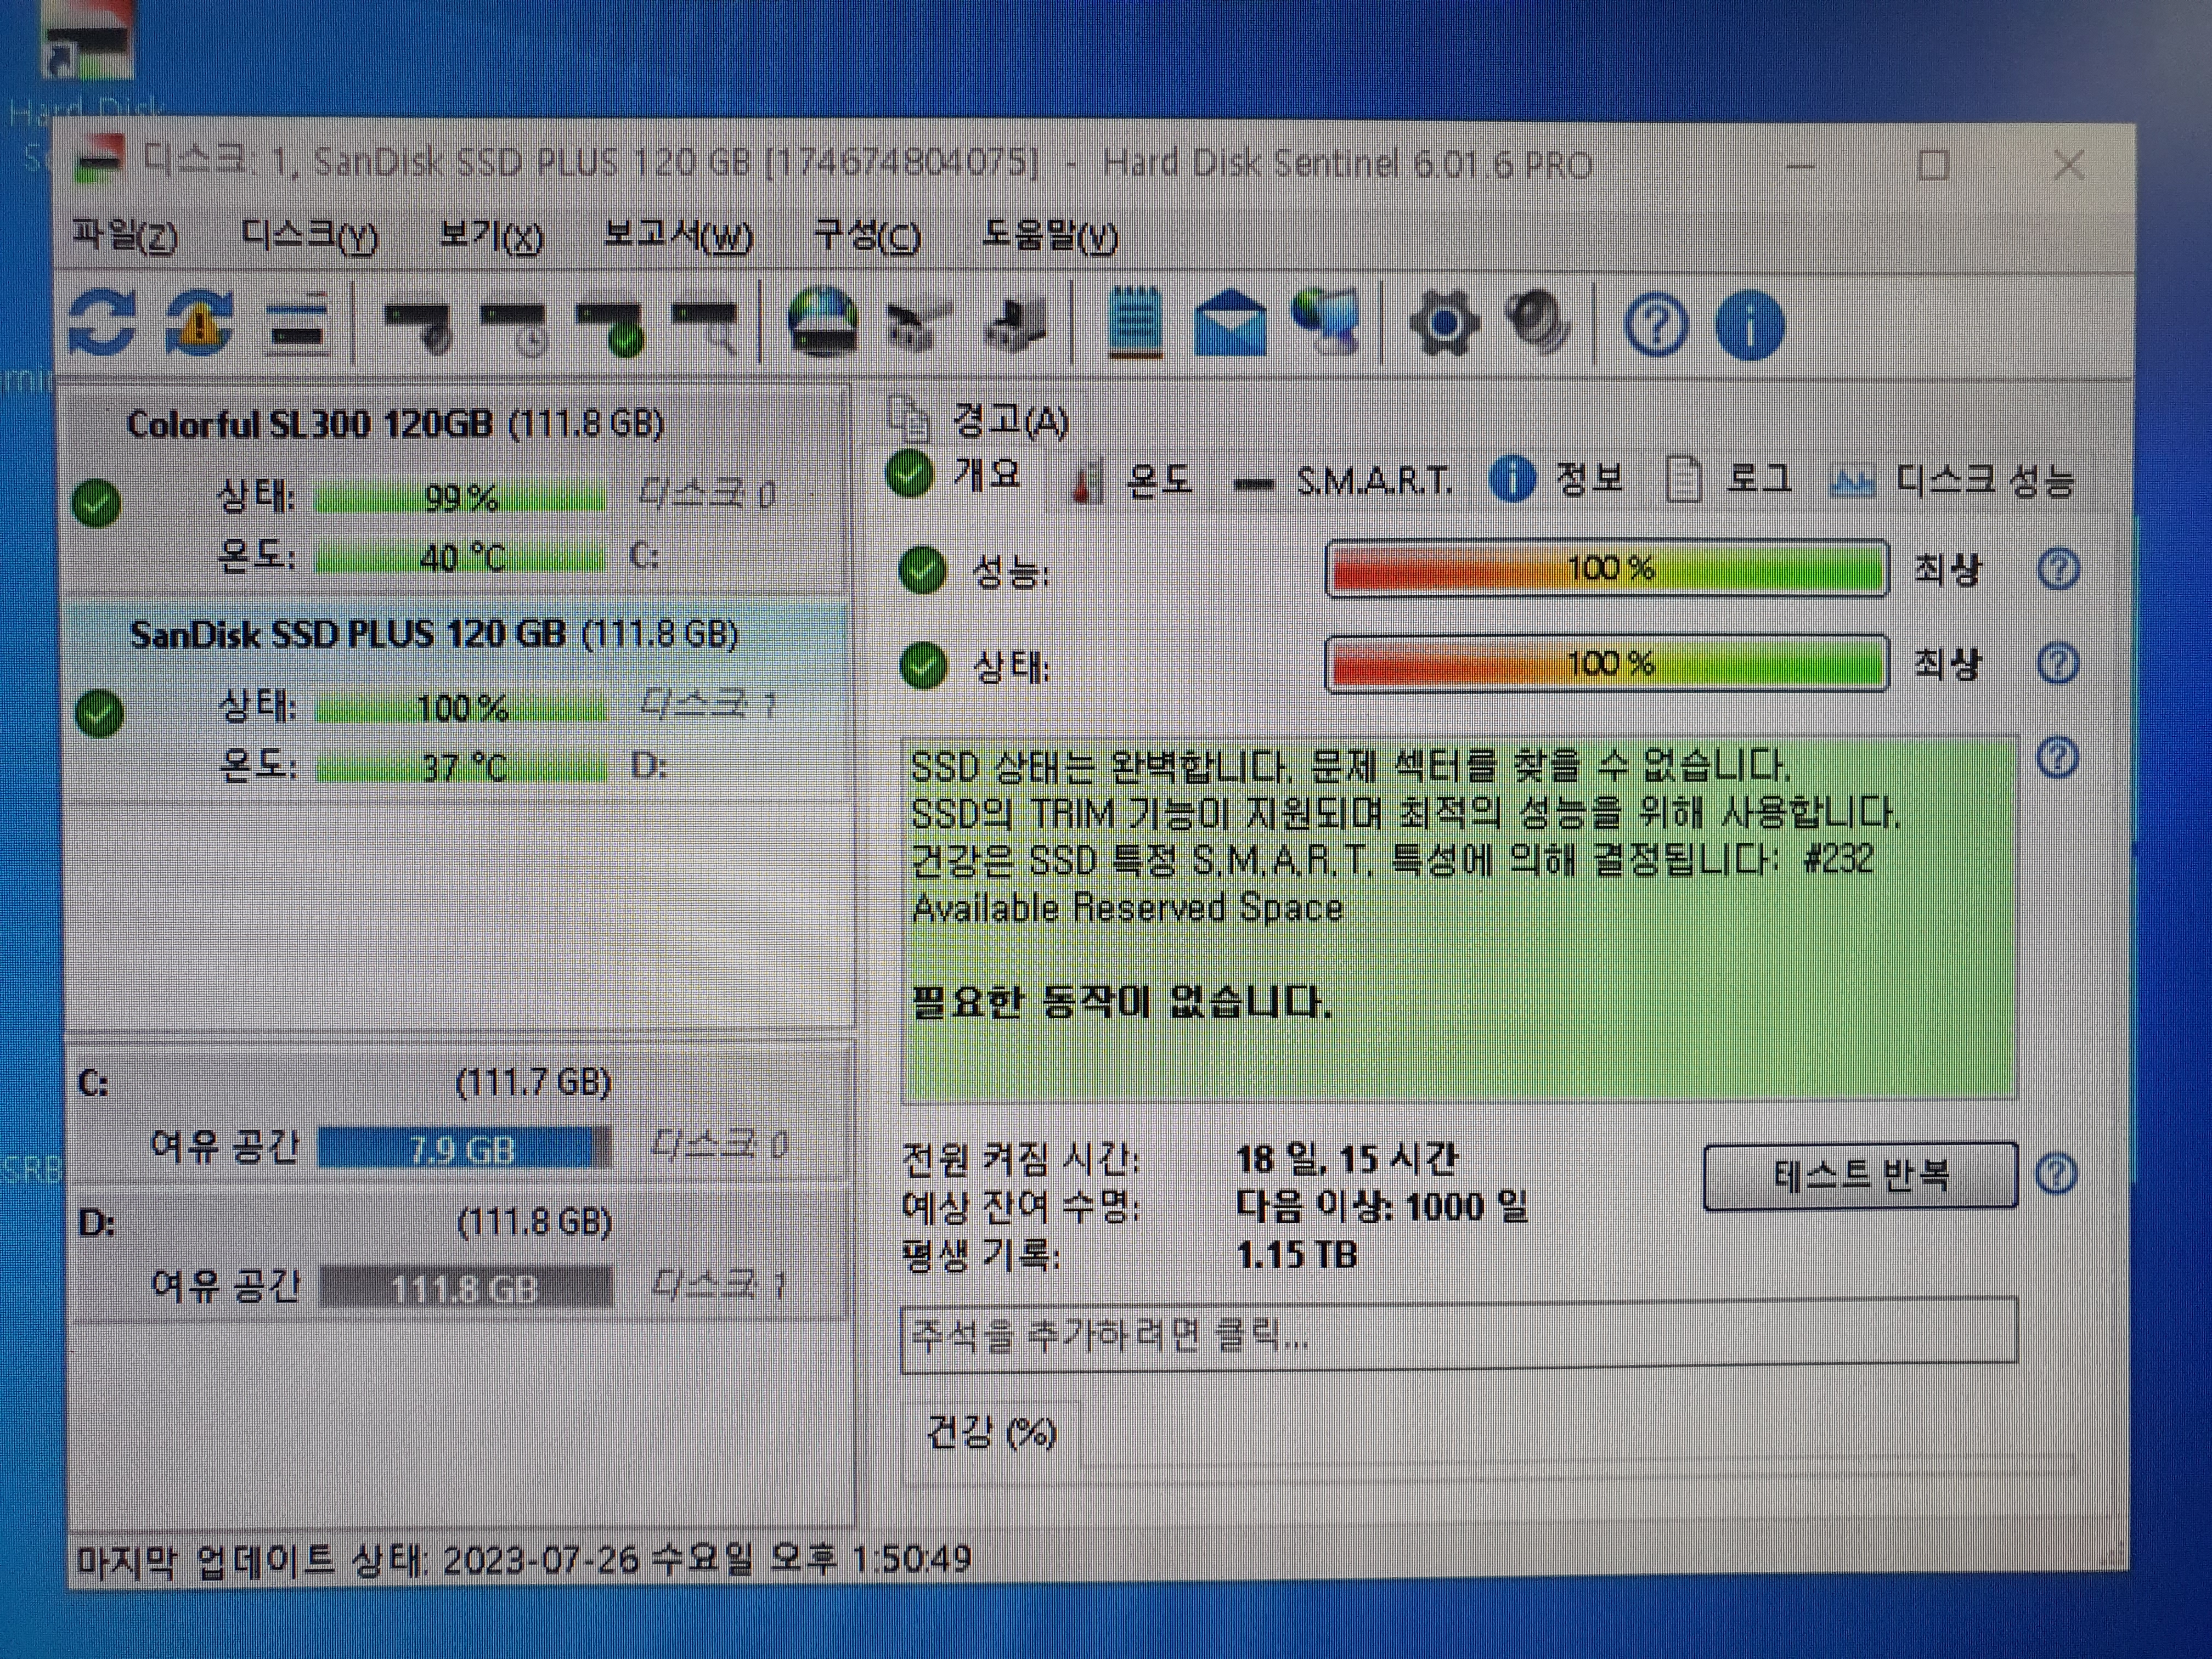Click the 성능 100 % gradient bar
Screen dimensions: 2212x1659
point(1607,569)
